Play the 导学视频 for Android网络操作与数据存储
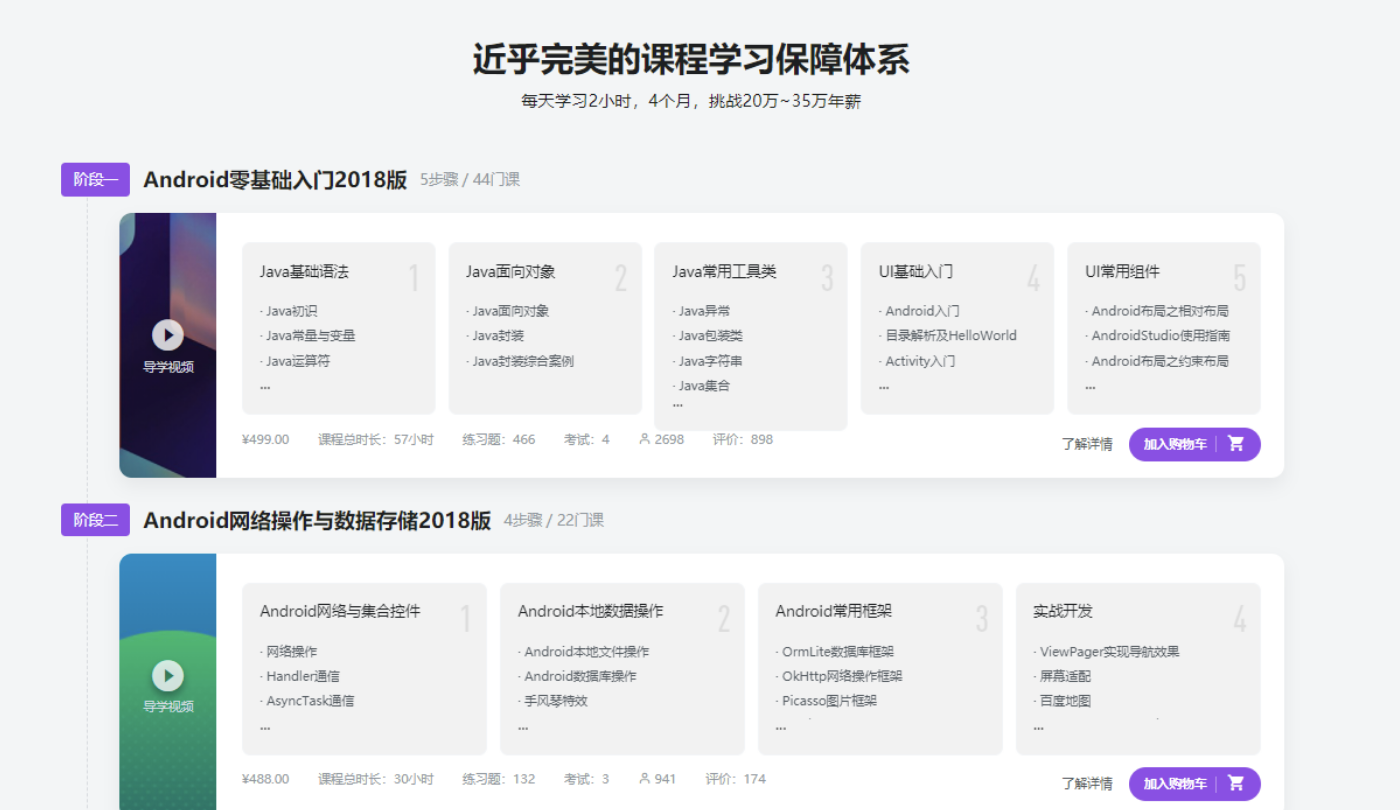 click(168, 676)
